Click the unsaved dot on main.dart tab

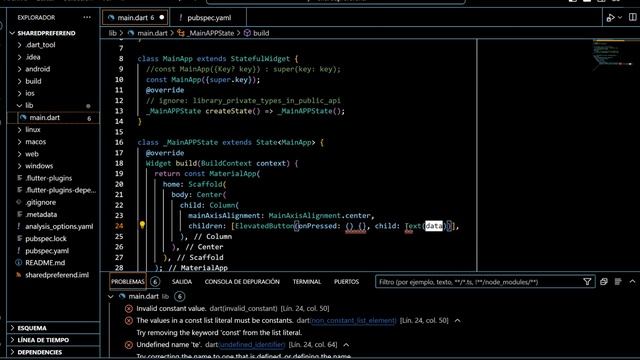pyautogui.click(x=162, y=18)
